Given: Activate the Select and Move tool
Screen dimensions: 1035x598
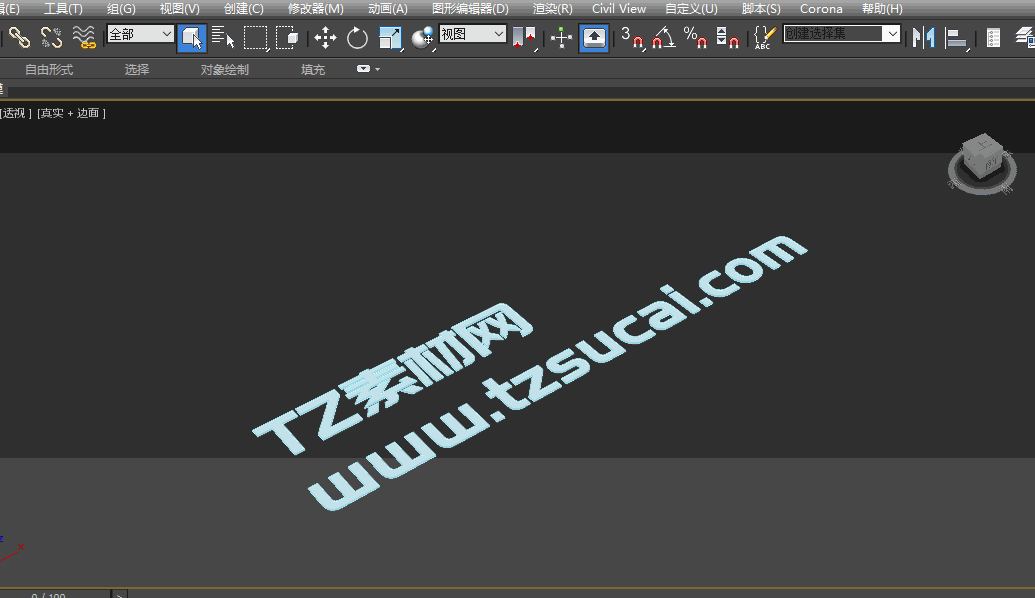Looking at the screenshot, I should (325, 38).
